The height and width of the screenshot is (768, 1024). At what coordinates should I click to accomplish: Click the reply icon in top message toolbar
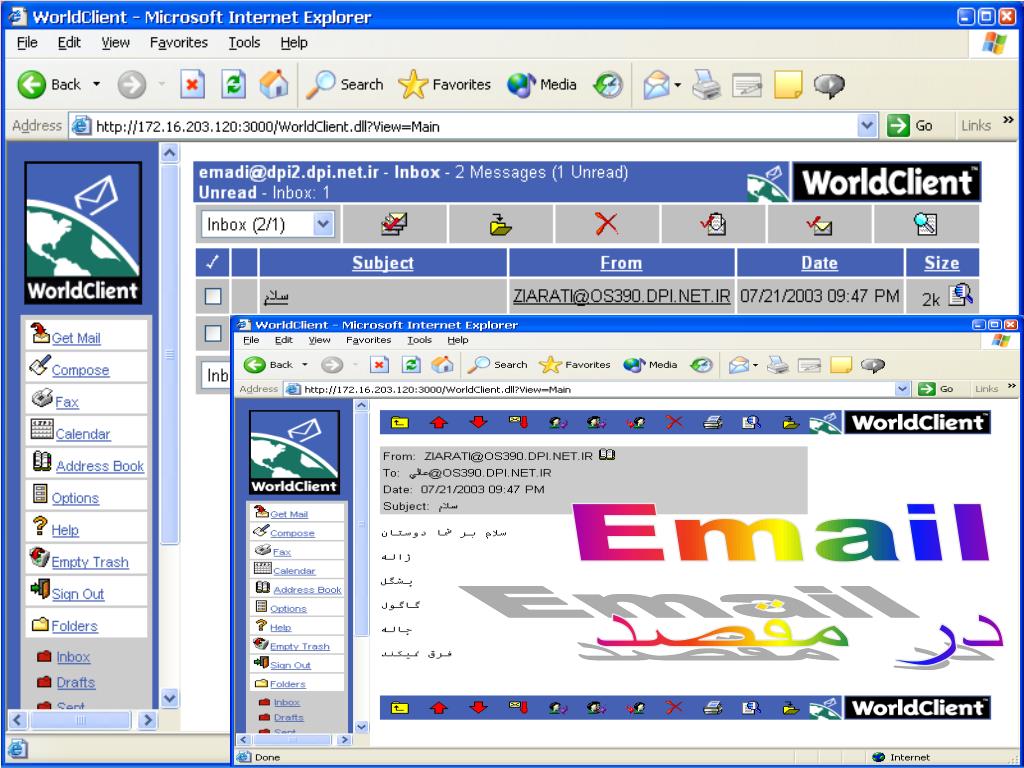point(557,423)
